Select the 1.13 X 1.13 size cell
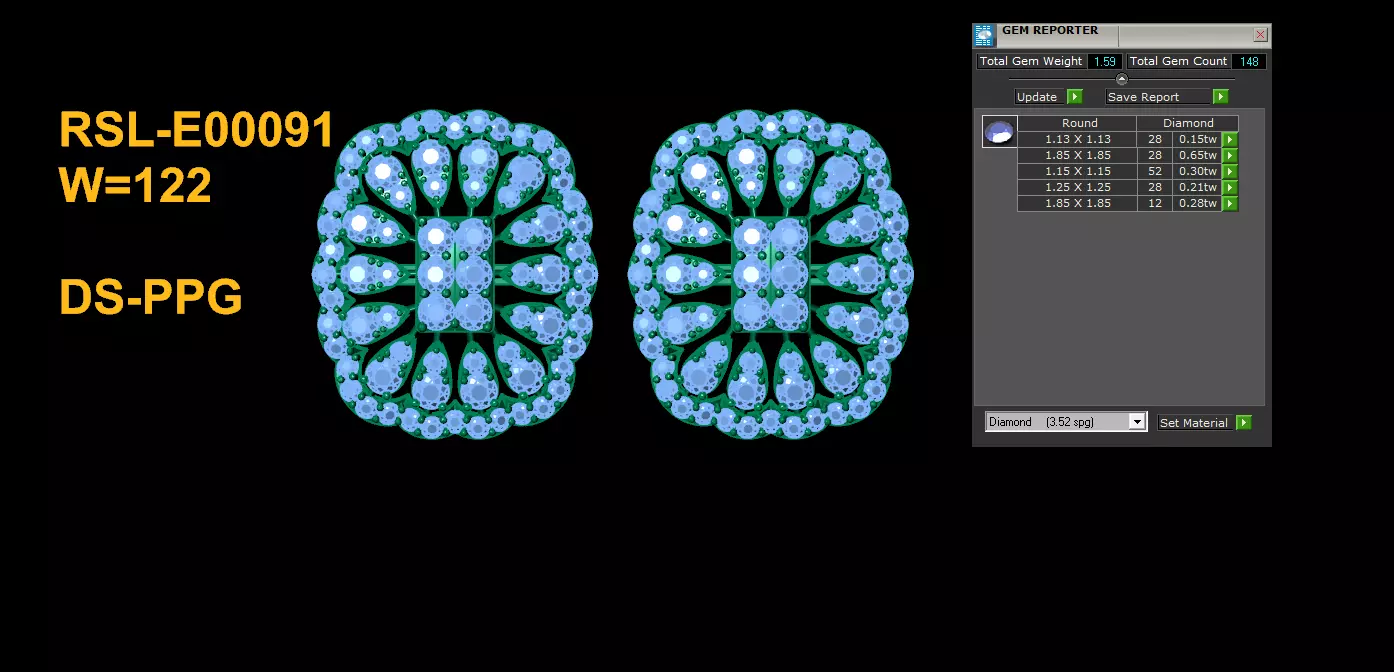Viewport: 1394px width, 672px height. (x=1078, y=140)
